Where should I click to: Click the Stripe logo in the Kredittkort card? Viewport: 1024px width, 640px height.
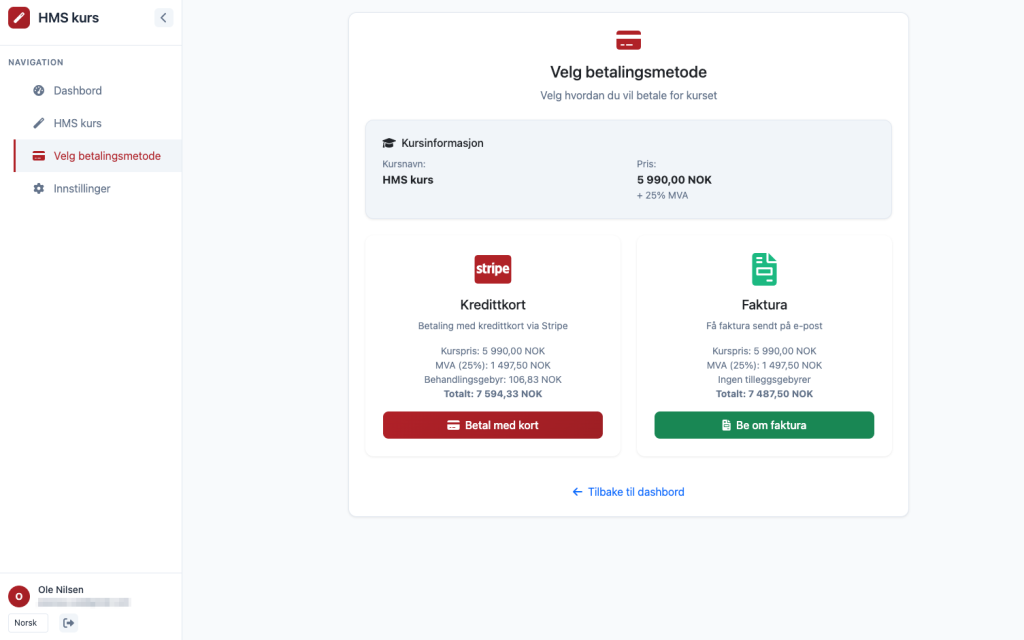click(x=492, y=269)
